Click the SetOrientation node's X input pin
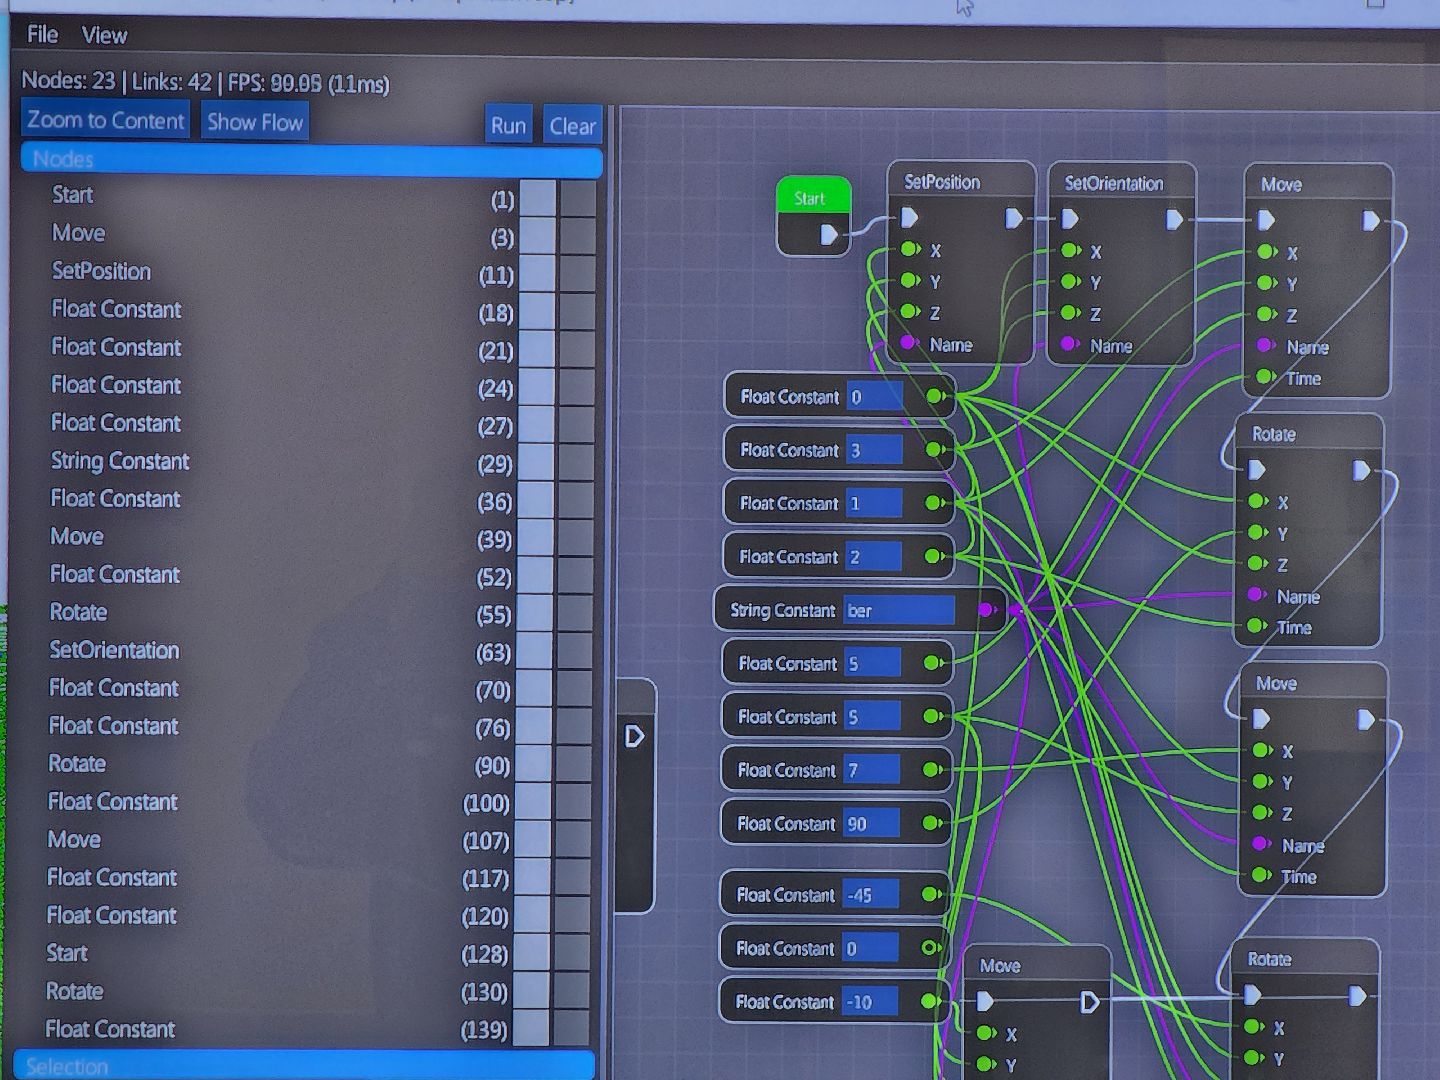This screenshot has width=1440, height=1080. [1070, 250]
